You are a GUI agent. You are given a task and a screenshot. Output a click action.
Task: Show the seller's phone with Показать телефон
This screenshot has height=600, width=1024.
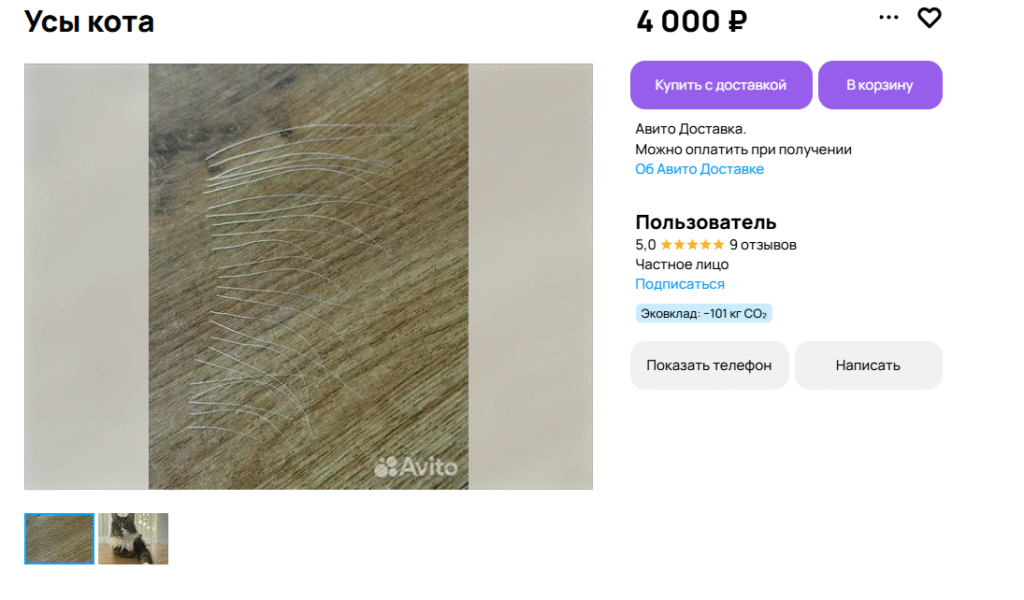coord(709,366)
